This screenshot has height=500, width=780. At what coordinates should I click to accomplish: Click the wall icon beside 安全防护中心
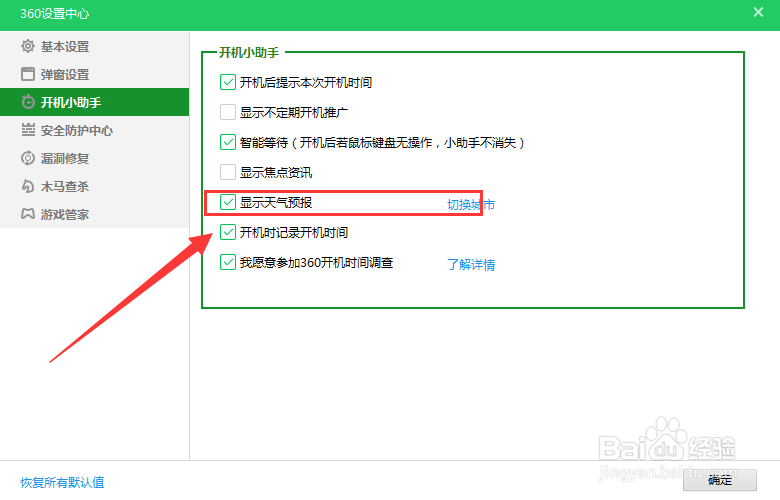pos(28,130)
